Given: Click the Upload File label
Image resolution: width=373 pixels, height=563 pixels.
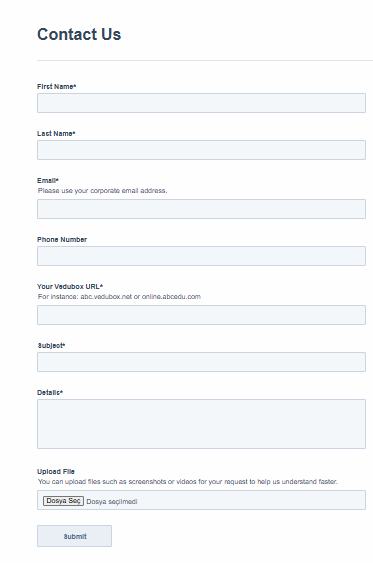Looking at the screenshot, I should [56, 471].
